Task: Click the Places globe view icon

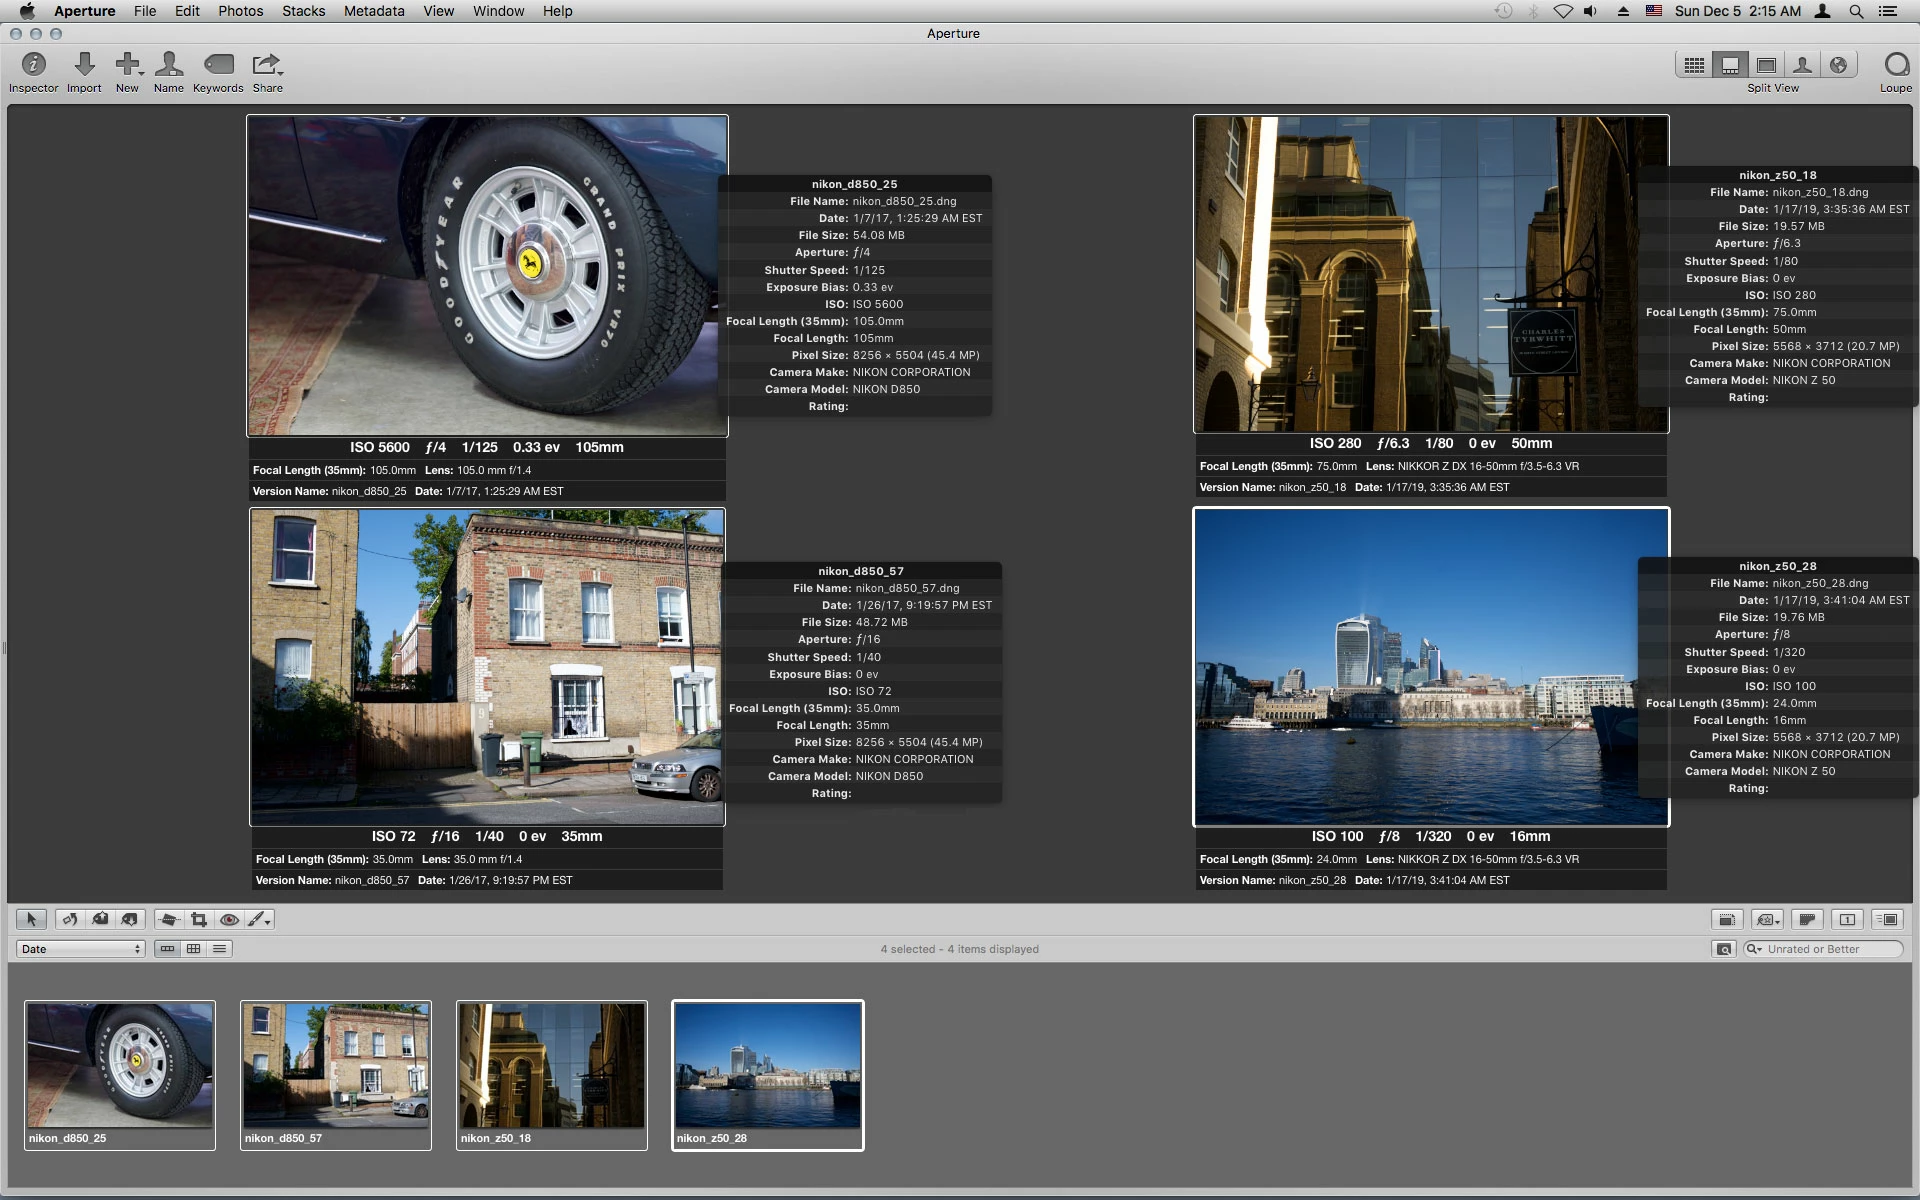Action: click(1838, 65)
